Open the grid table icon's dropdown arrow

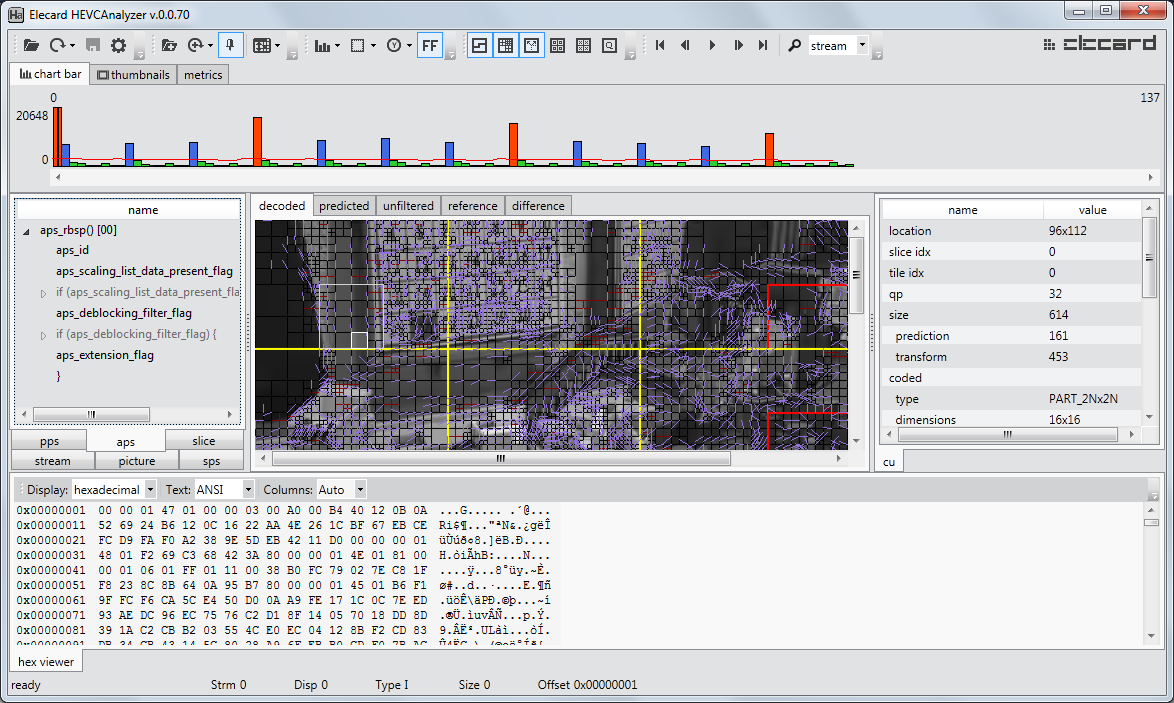pos(277,46)
